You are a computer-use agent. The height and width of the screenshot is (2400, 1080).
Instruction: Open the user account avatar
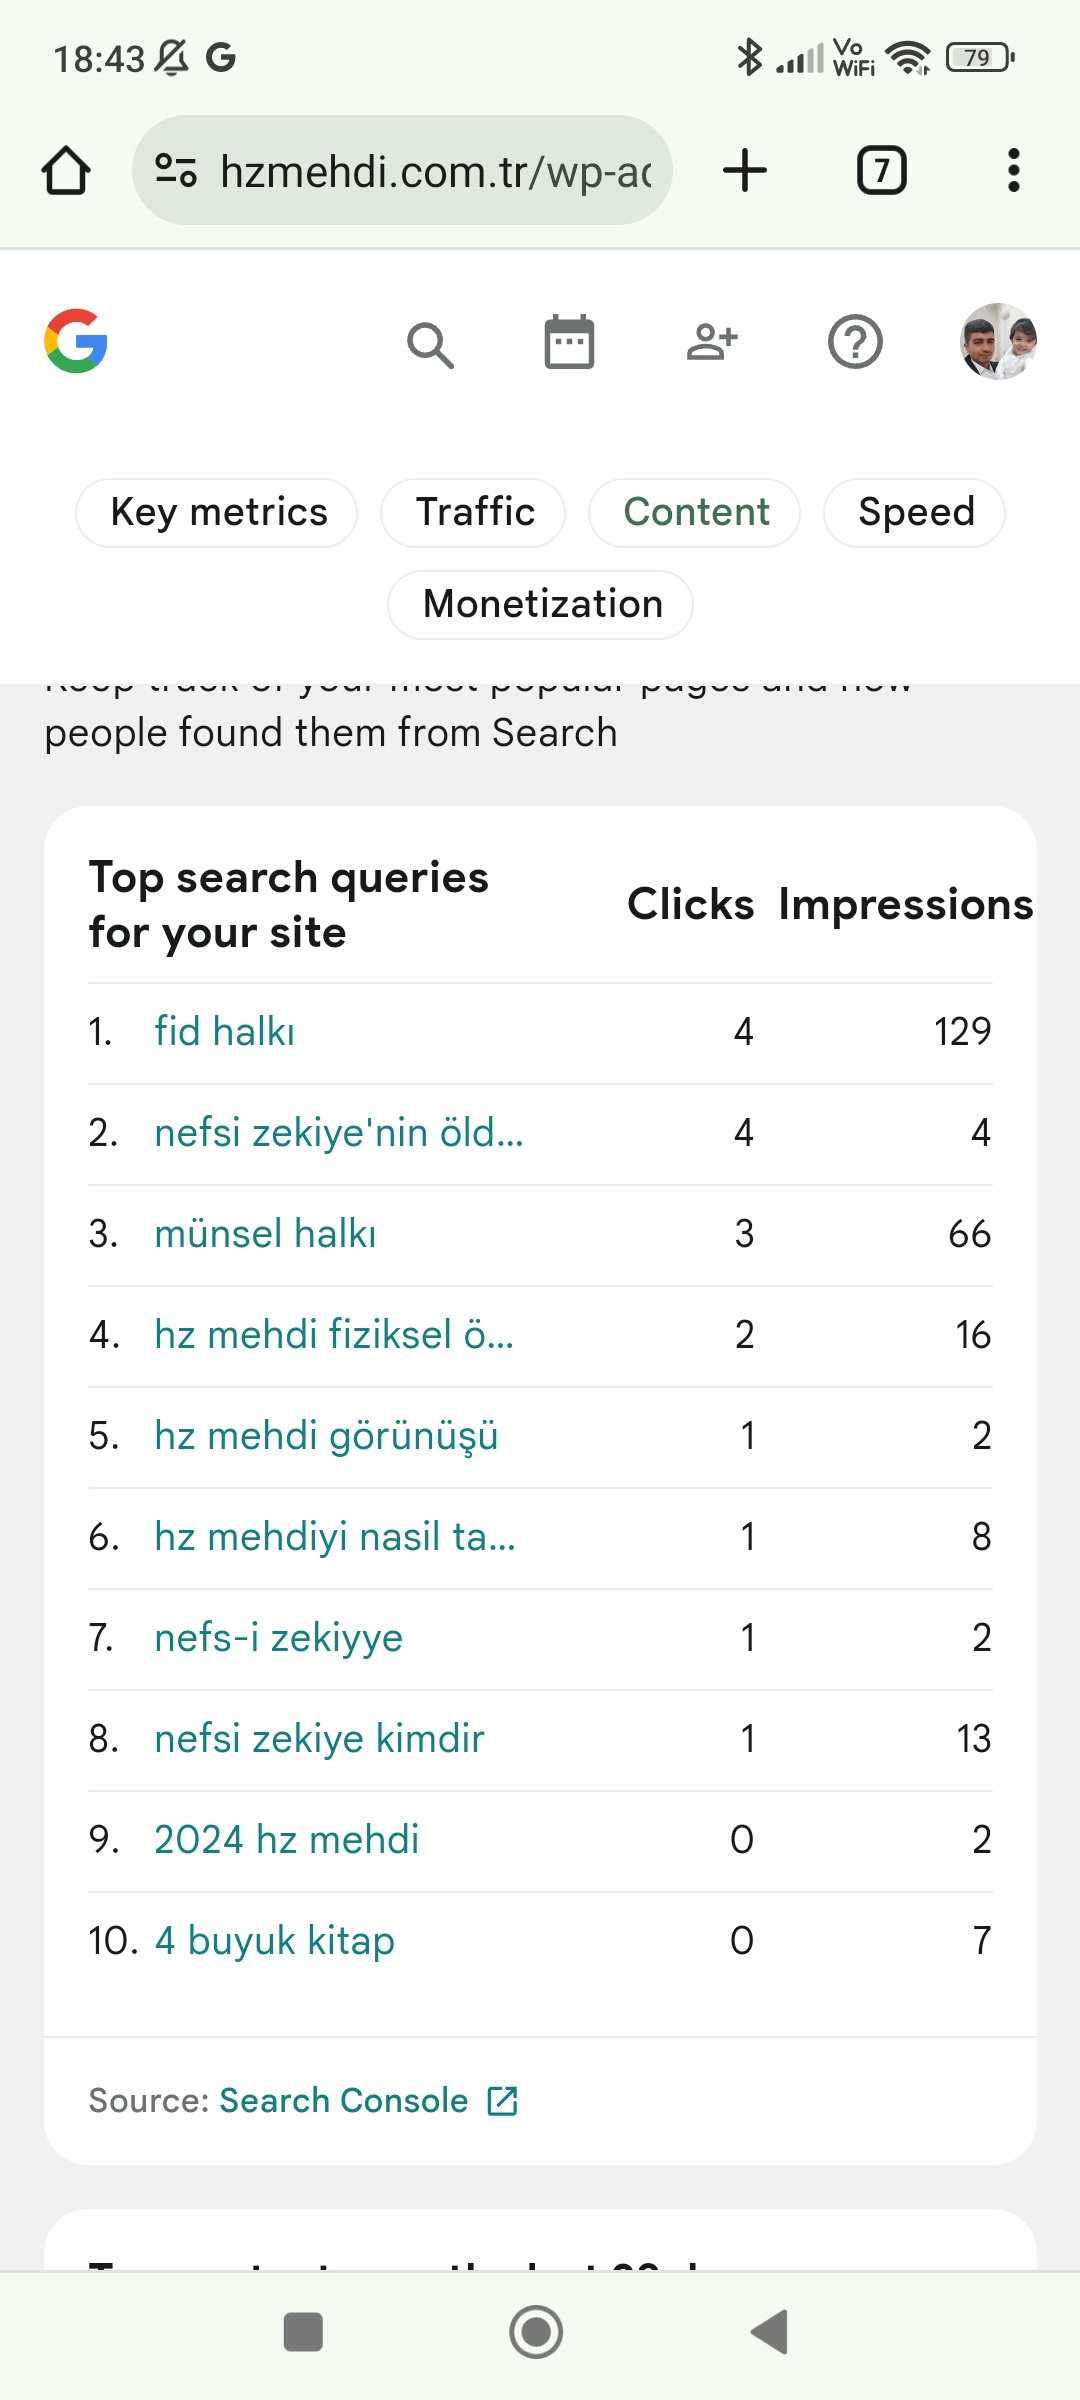tap(998, 342)
